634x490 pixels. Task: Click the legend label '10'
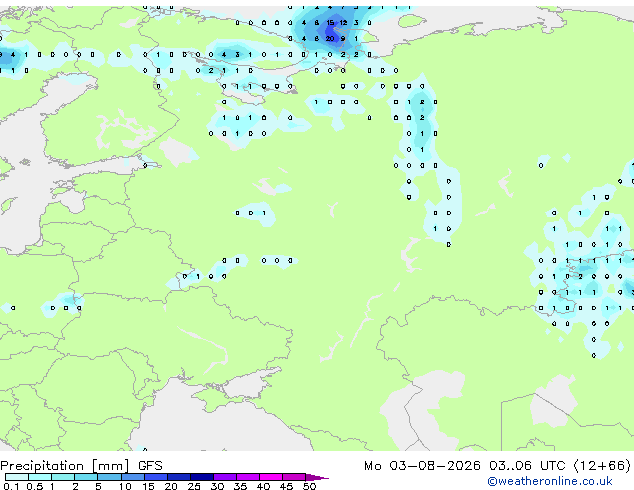pos(125,486)
